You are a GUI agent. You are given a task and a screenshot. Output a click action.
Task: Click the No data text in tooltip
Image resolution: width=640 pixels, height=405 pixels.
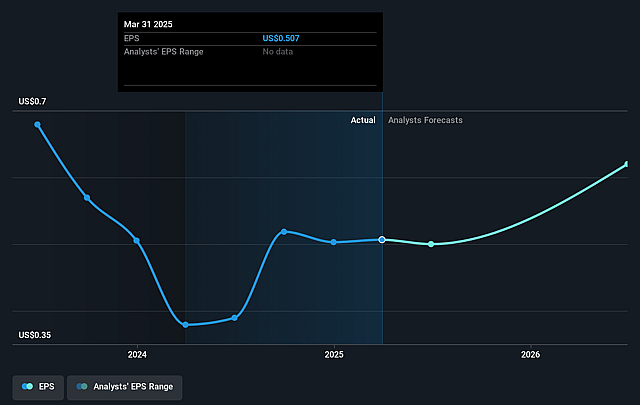coord(278,52)
